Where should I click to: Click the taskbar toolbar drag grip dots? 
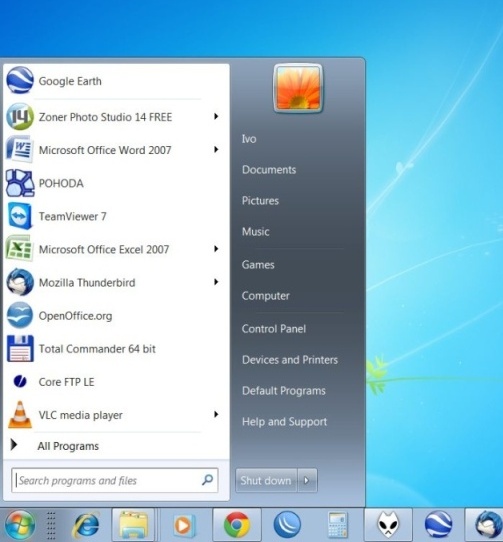[51, 525]
